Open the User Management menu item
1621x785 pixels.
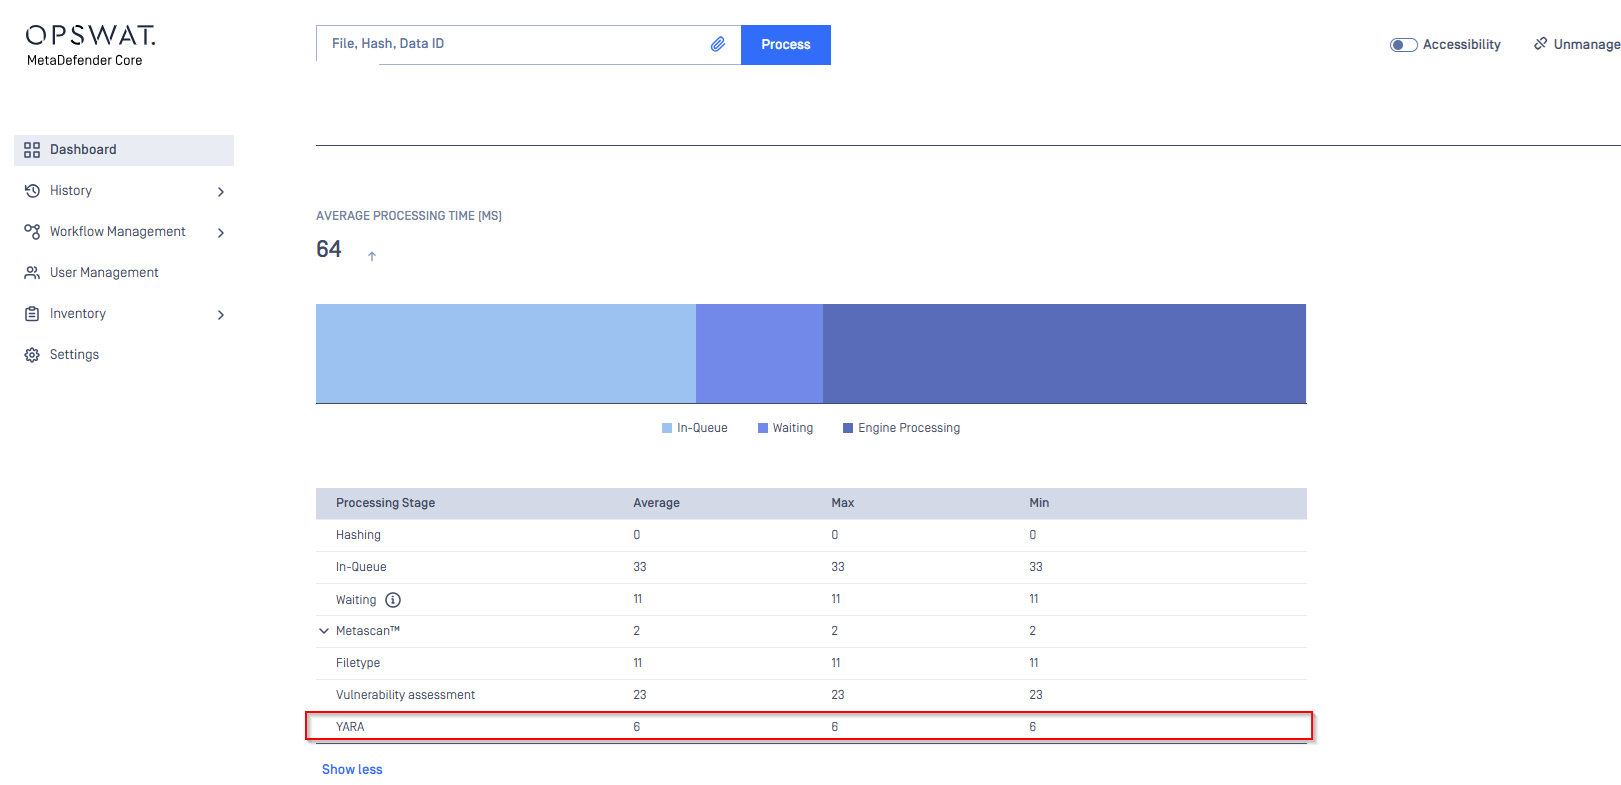(104, 273)
